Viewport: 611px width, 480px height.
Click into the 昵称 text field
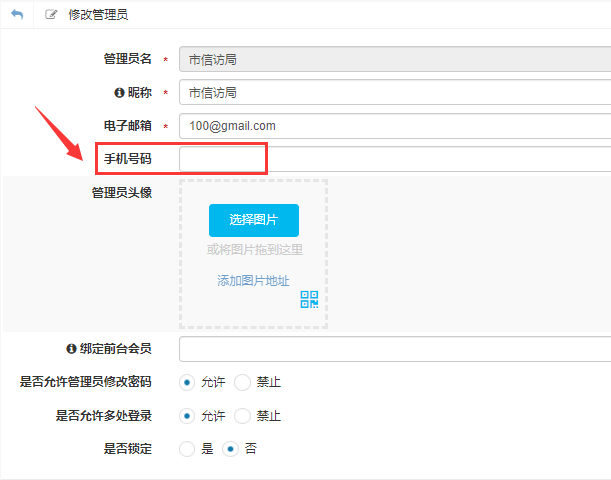point(394,93)
